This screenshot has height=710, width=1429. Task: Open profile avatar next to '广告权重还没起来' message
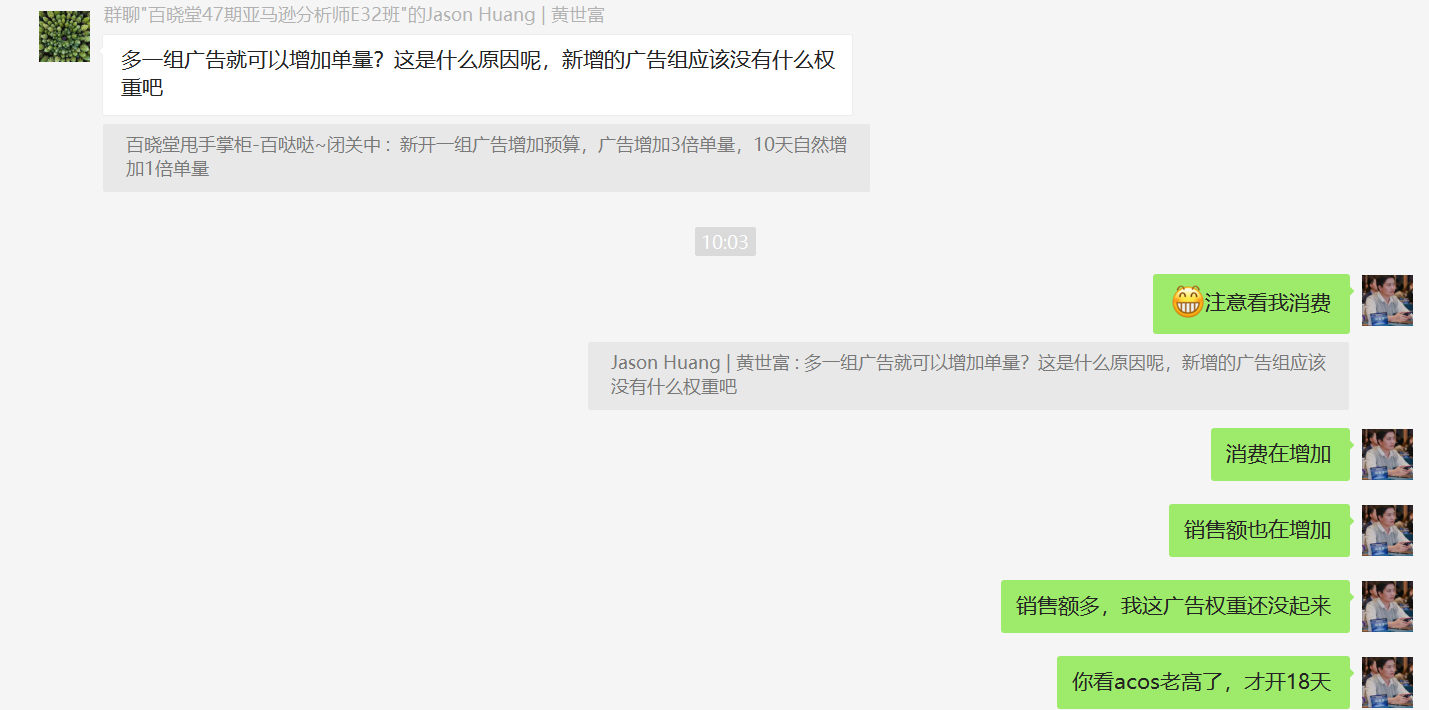pyautogui.click(x=1387, y=606)
